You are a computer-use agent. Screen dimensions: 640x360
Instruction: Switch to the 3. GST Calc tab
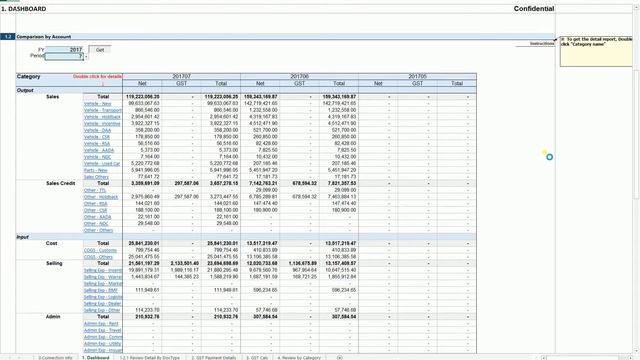tap(257, 358)
